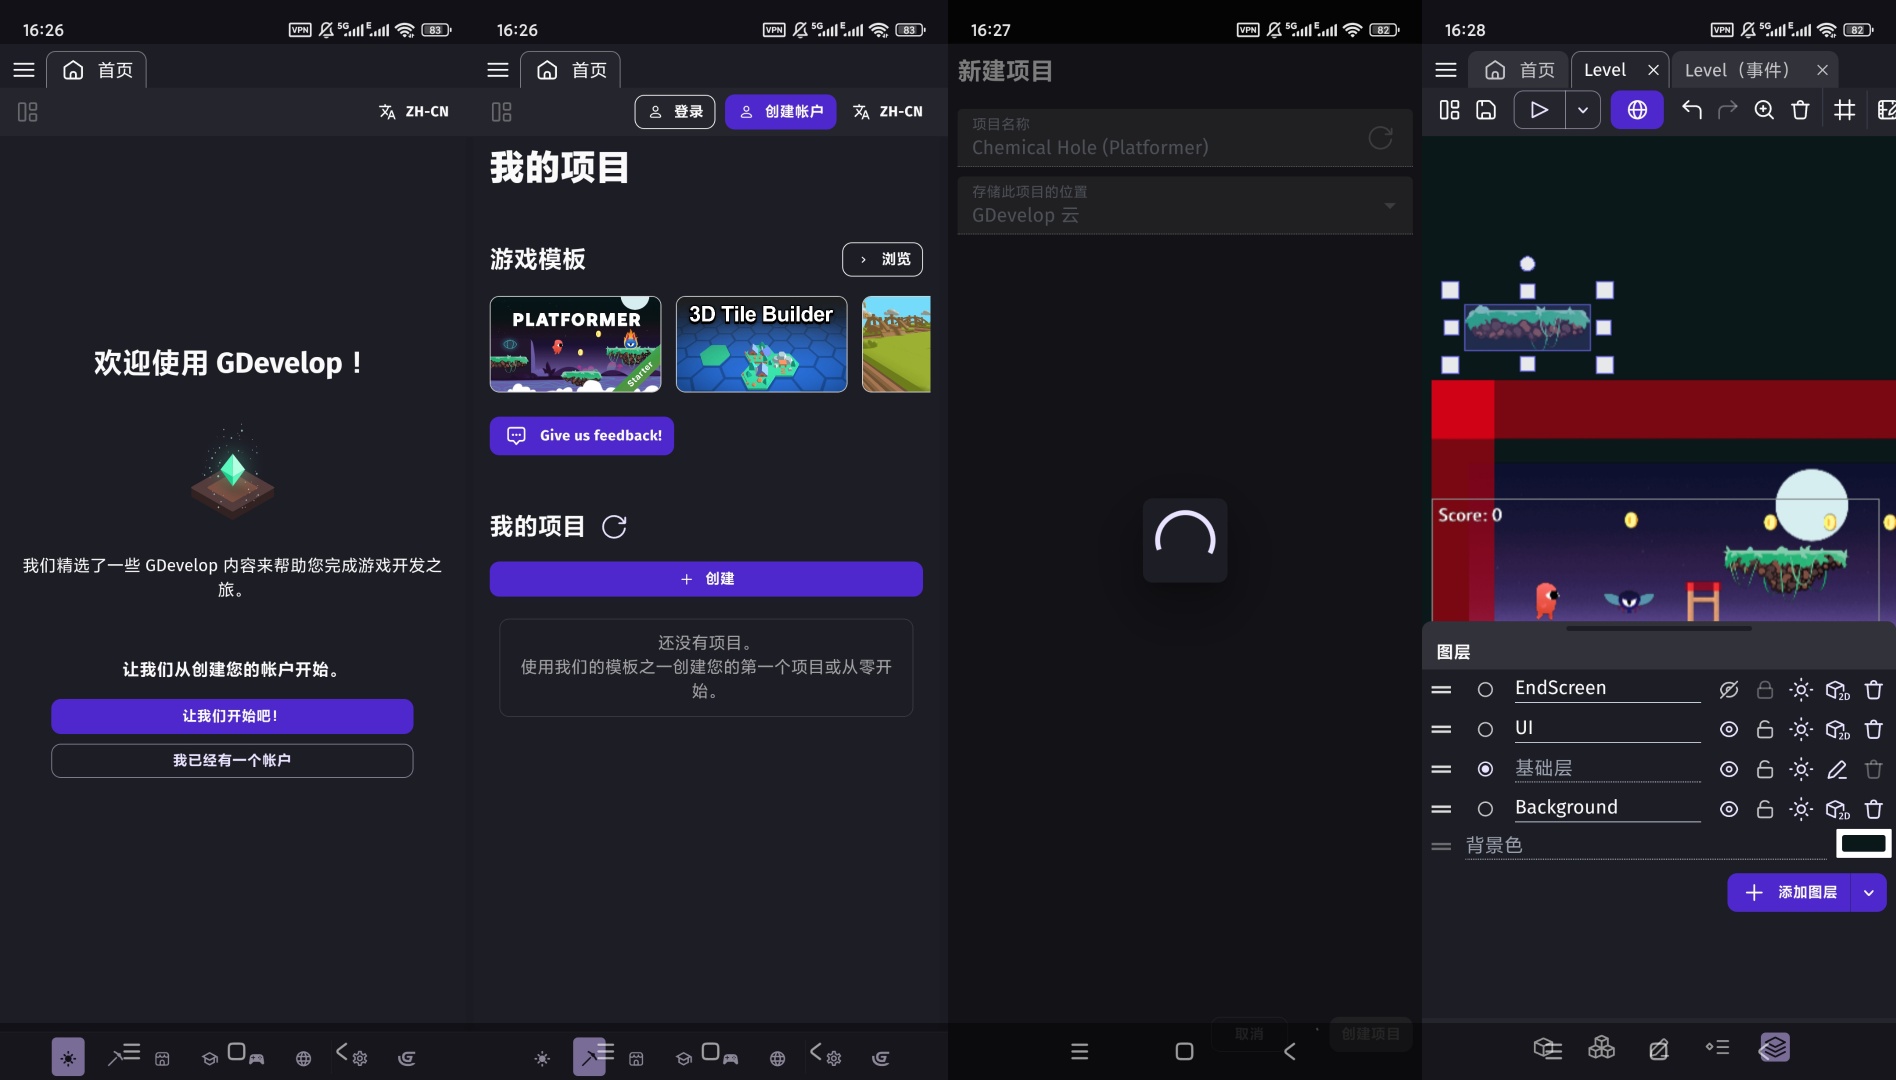1896x1080 pixels.
Task: Click the zoom magnifier icon
Action: click(1764, 110)
